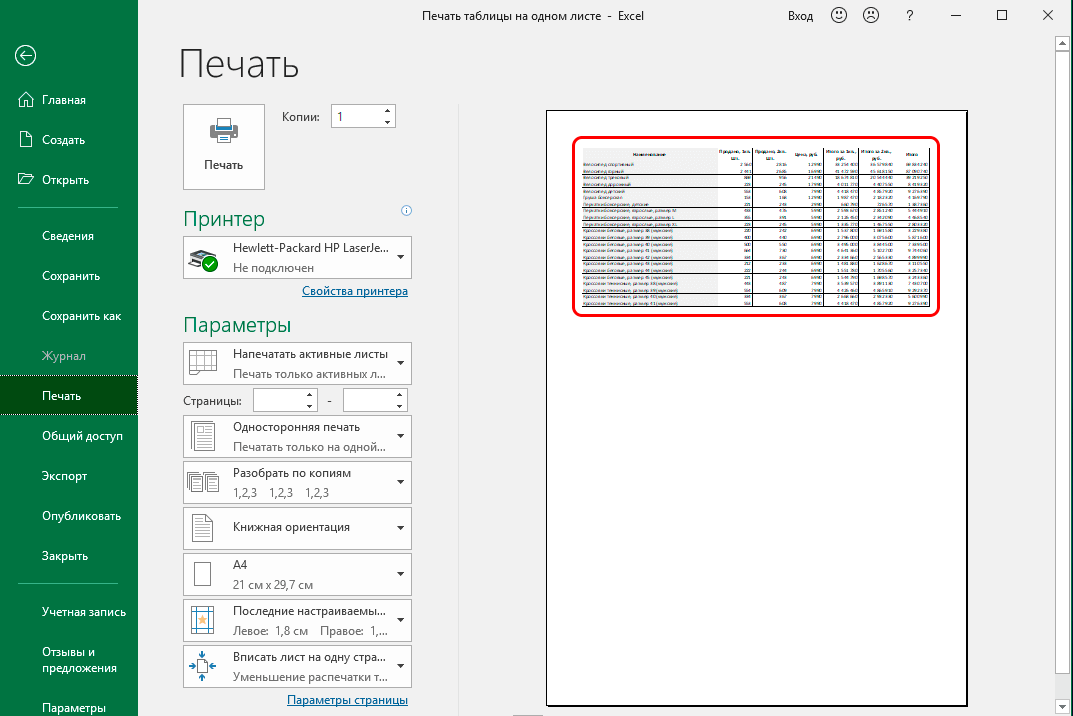Expand the Односторонняя печать dropdown
This screenshot has height=716, width=1073.
[298, 436]
